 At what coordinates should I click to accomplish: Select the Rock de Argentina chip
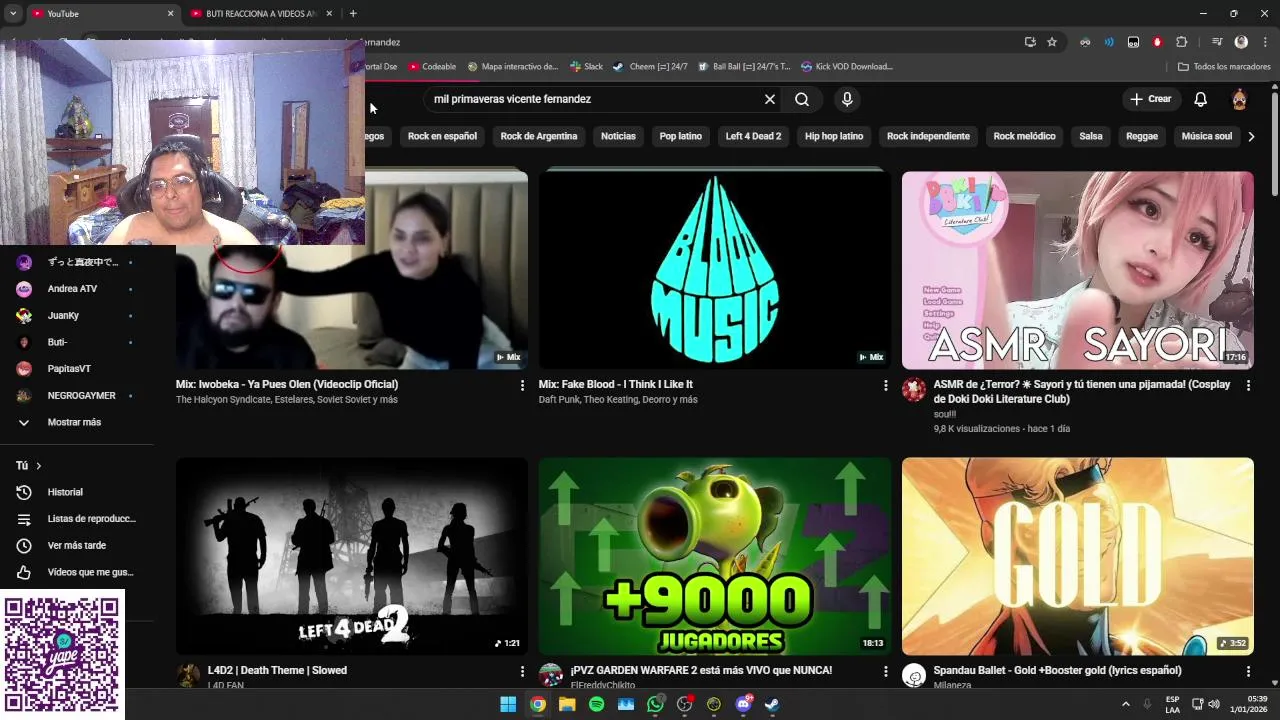tap(539, 136)
